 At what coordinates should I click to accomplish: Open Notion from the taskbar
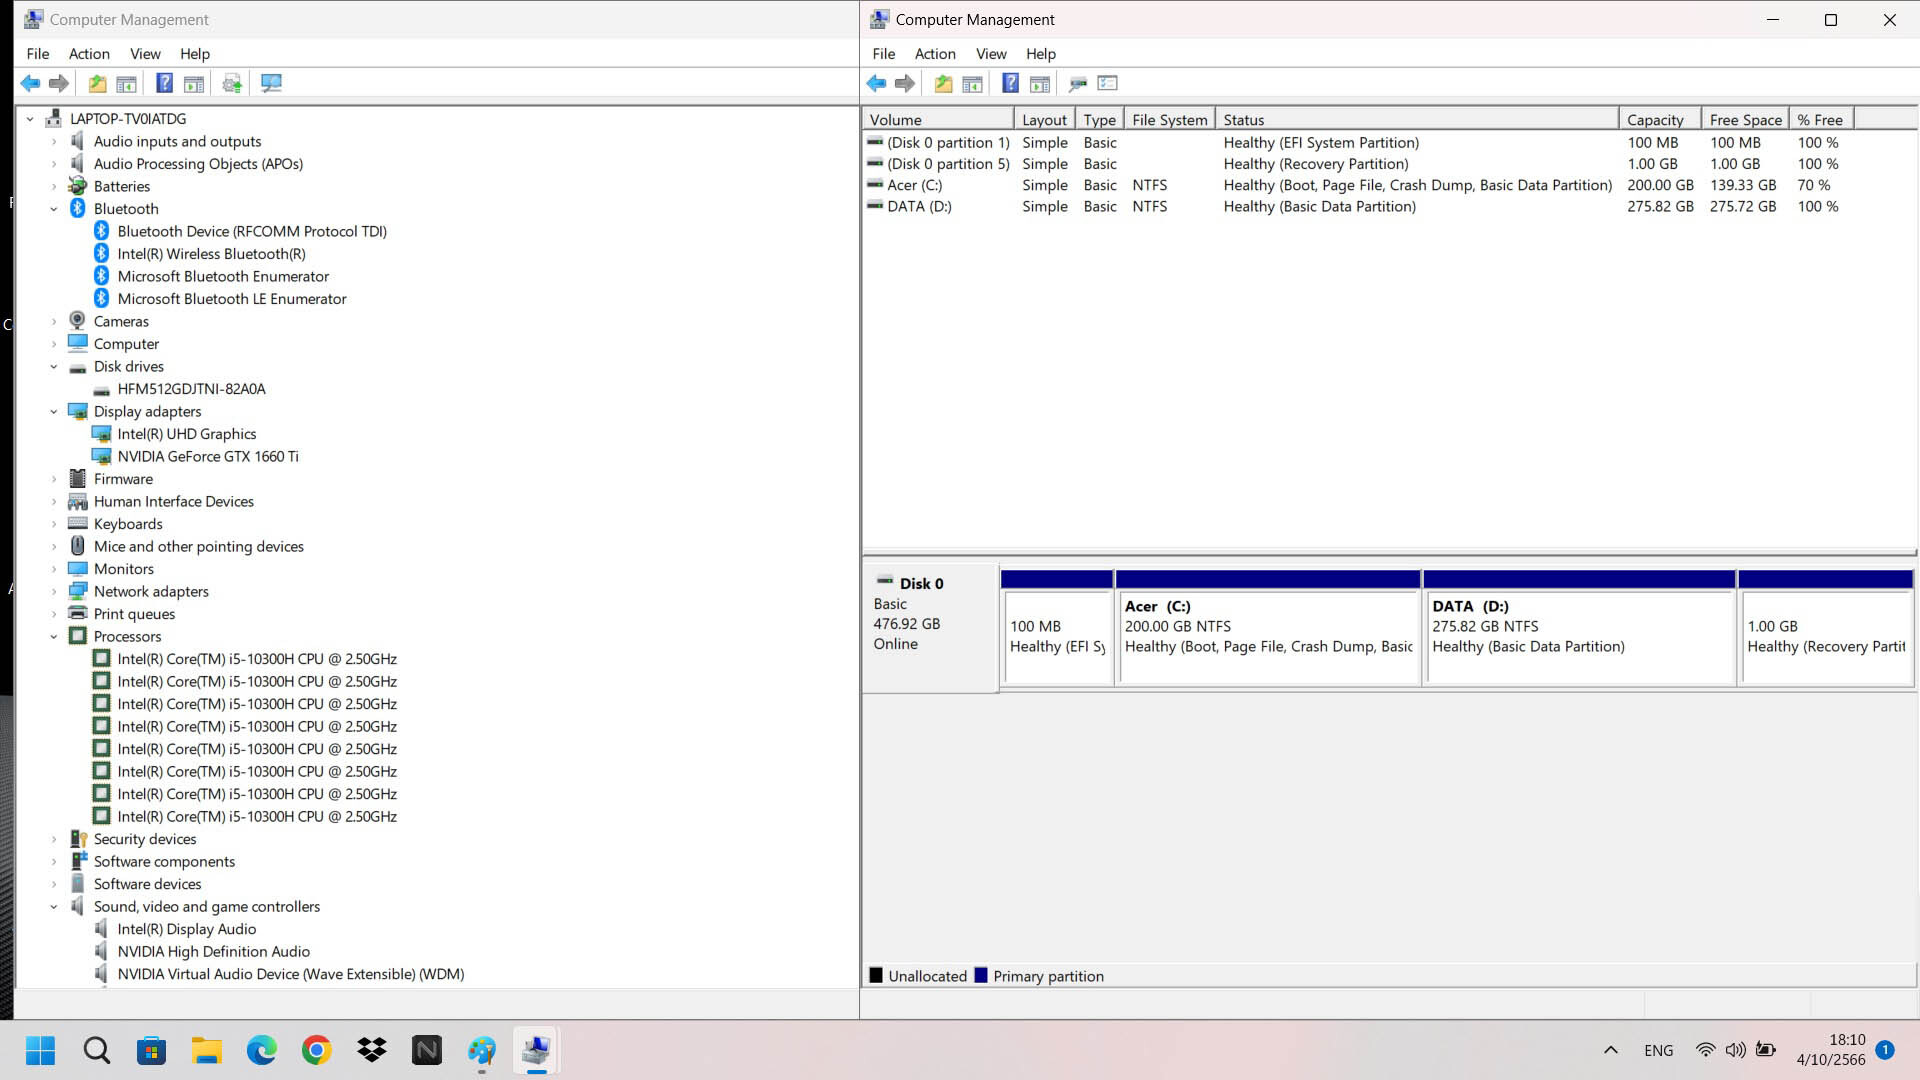tap(426, 1050)
